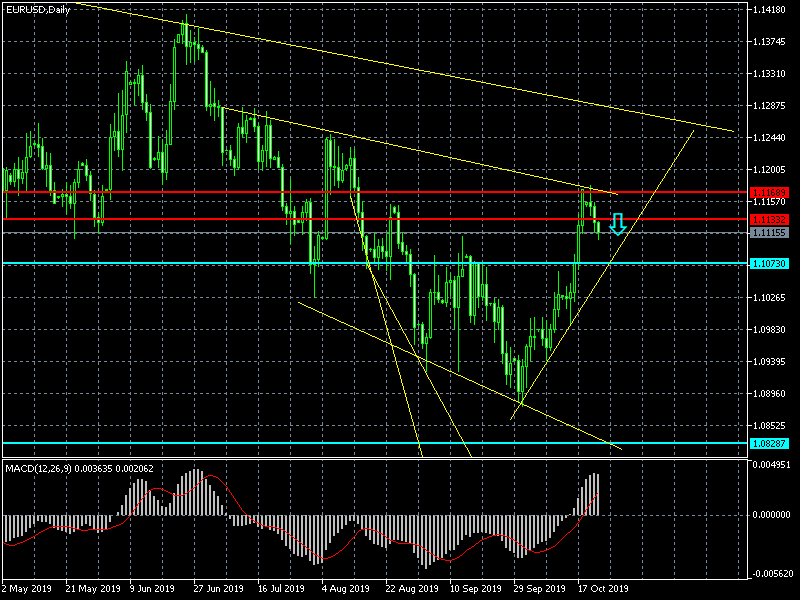Click the 29 Sep 2019 date label
Viewport: 800px width, 600px height.
pos(540,589)
